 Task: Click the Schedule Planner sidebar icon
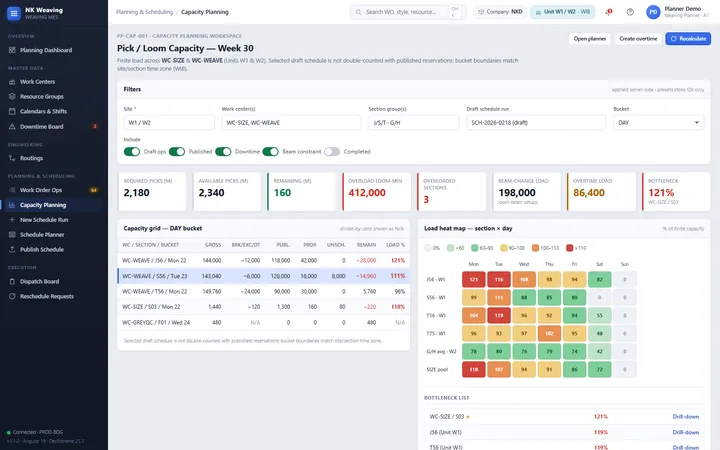tap(12, 235)
